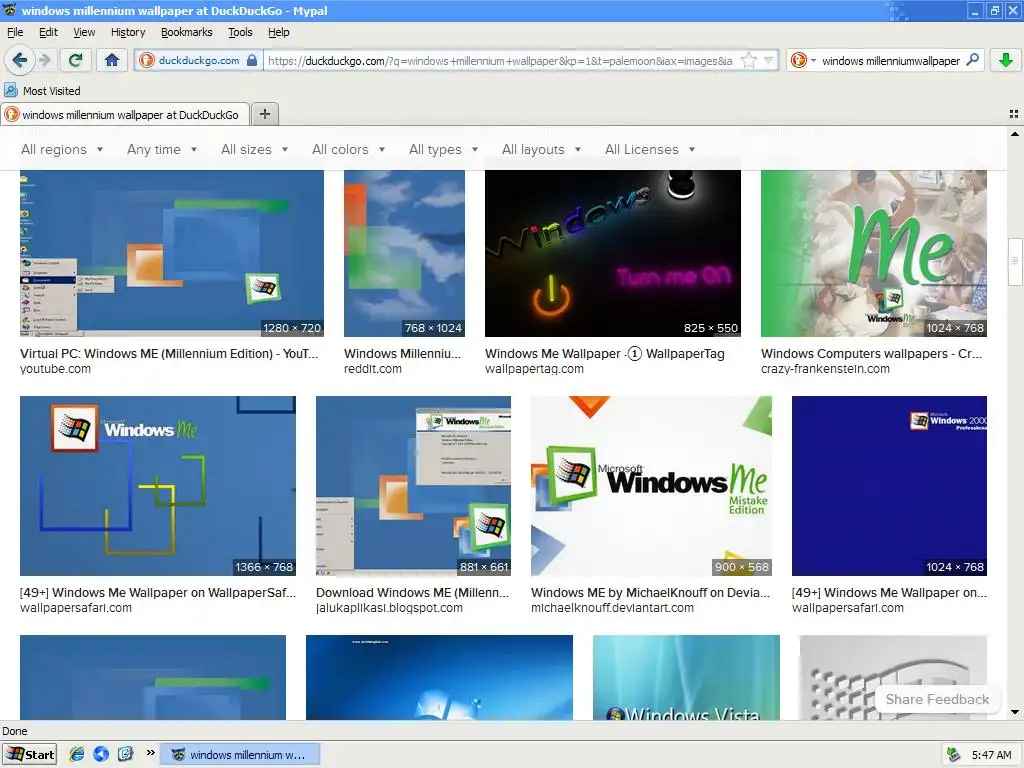The width and height of the screenshot is (1024, 768).
Task: Open the Tools menu
Action: coord(240,32)
